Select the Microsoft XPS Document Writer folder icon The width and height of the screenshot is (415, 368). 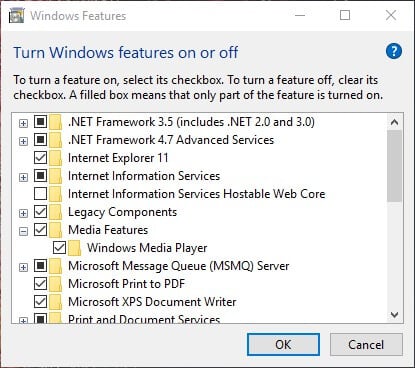click(56, 302)
